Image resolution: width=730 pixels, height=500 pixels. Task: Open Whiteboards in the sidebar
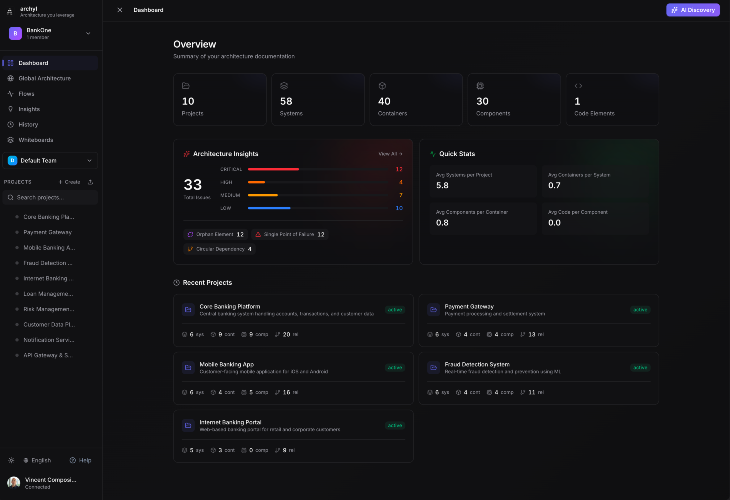[x=50, y=140]
